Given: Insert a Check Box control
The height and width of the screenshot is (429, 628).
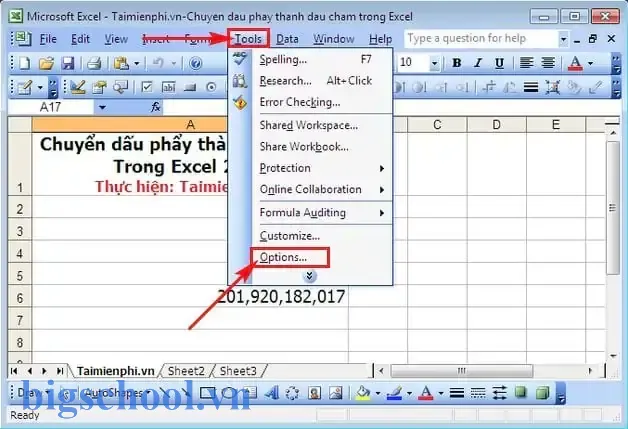Looking at the screenshot, I should tap(147, 87).
